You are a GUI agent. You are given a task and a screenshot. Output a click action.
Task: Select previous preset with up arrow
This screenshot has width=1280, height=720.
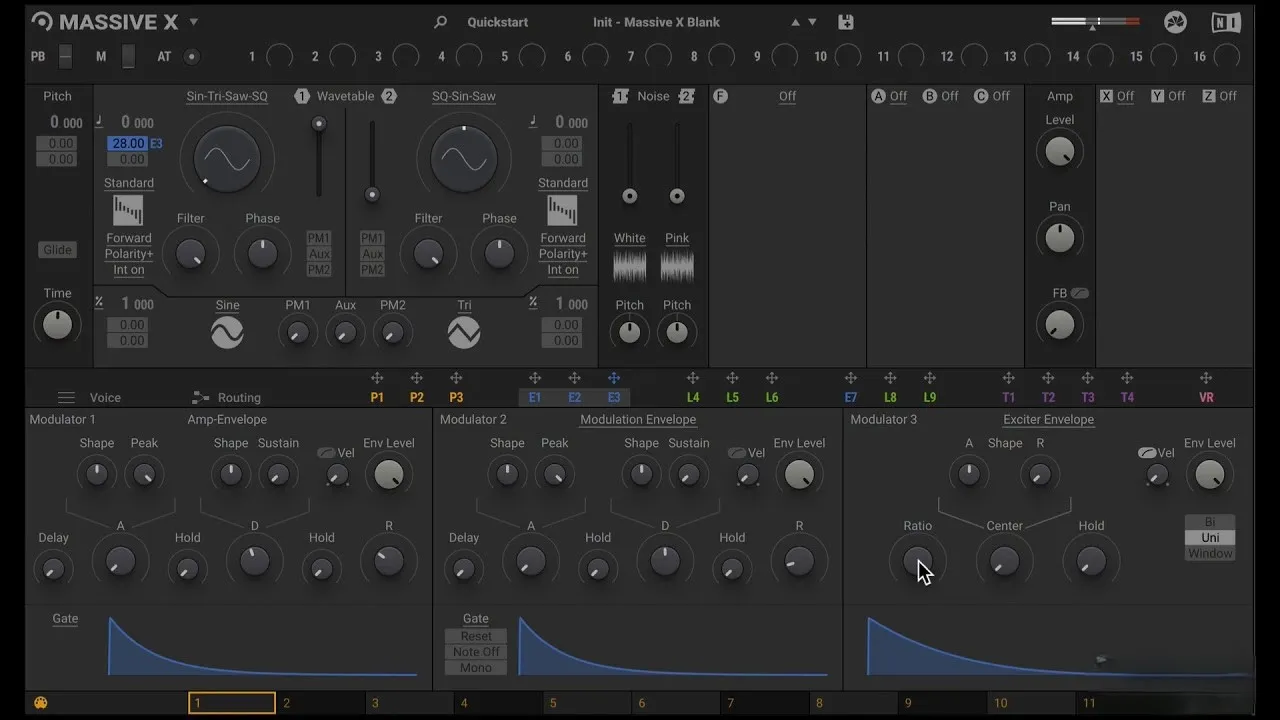pyautogui.click(x=796, y=22)
